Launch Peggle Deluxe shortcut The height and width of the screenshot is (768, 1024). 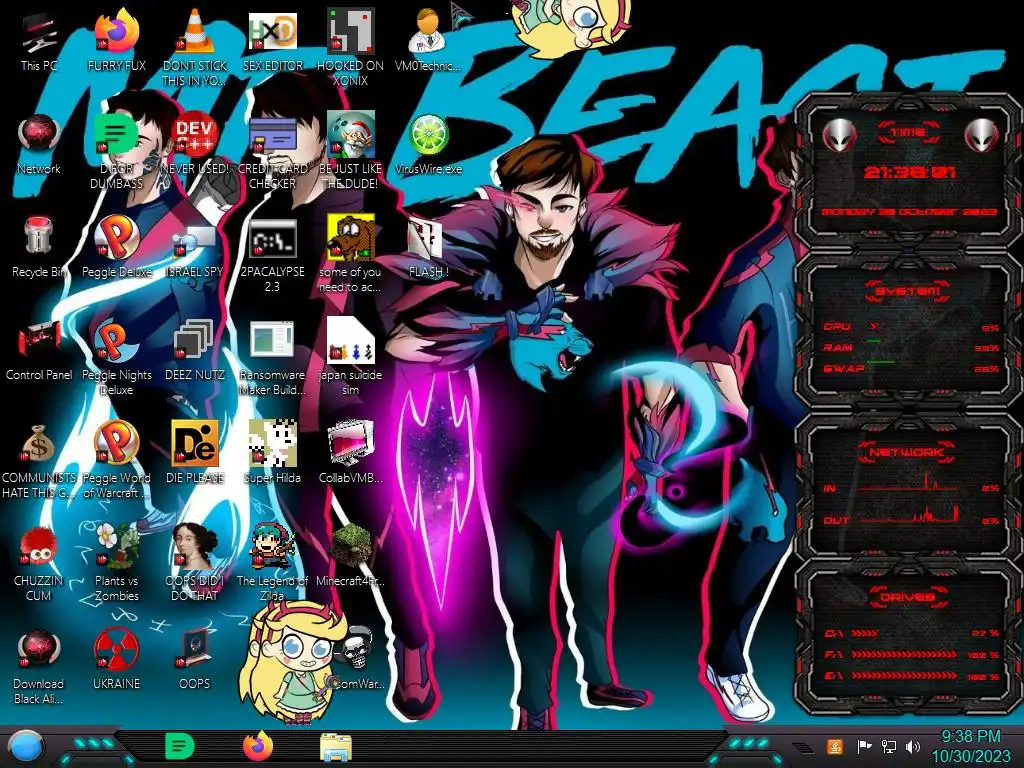tap(117, 236)
